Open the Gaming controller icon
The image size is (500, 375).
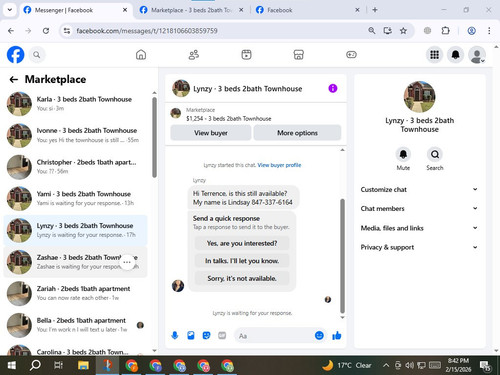coord(351,55)
